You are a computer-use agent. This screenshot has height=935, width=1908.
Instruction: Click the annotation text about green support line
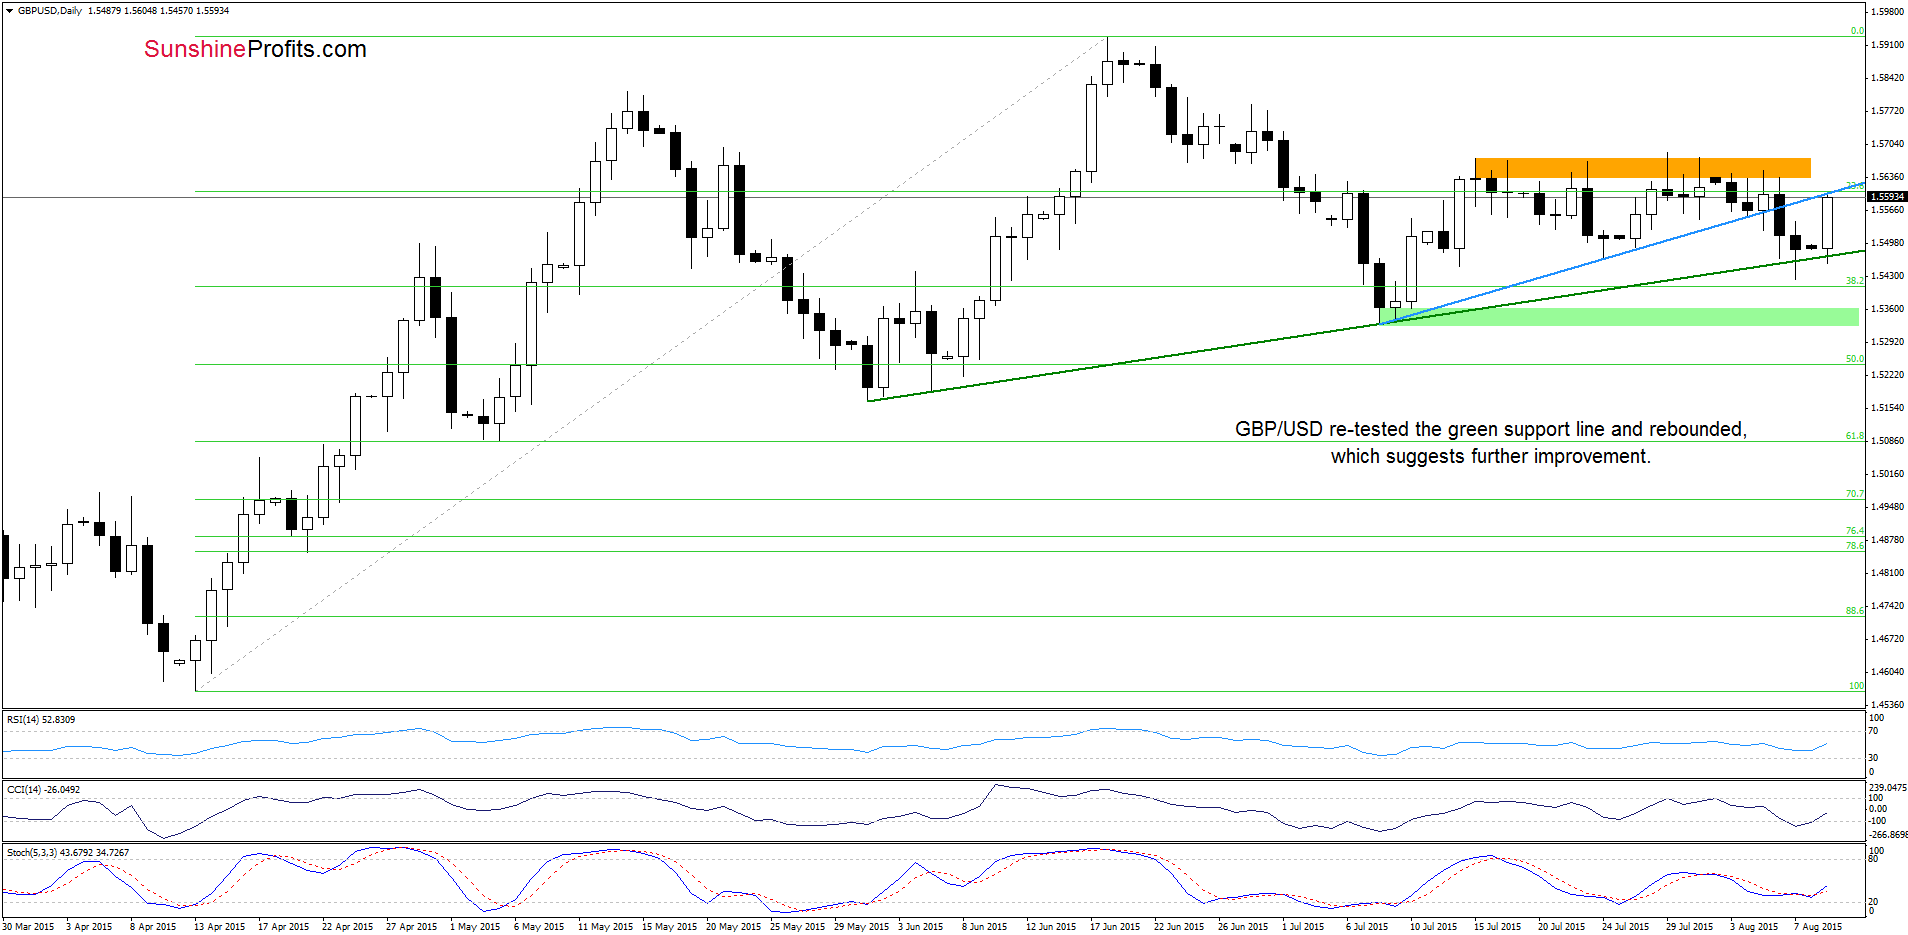pos(1491,442)
